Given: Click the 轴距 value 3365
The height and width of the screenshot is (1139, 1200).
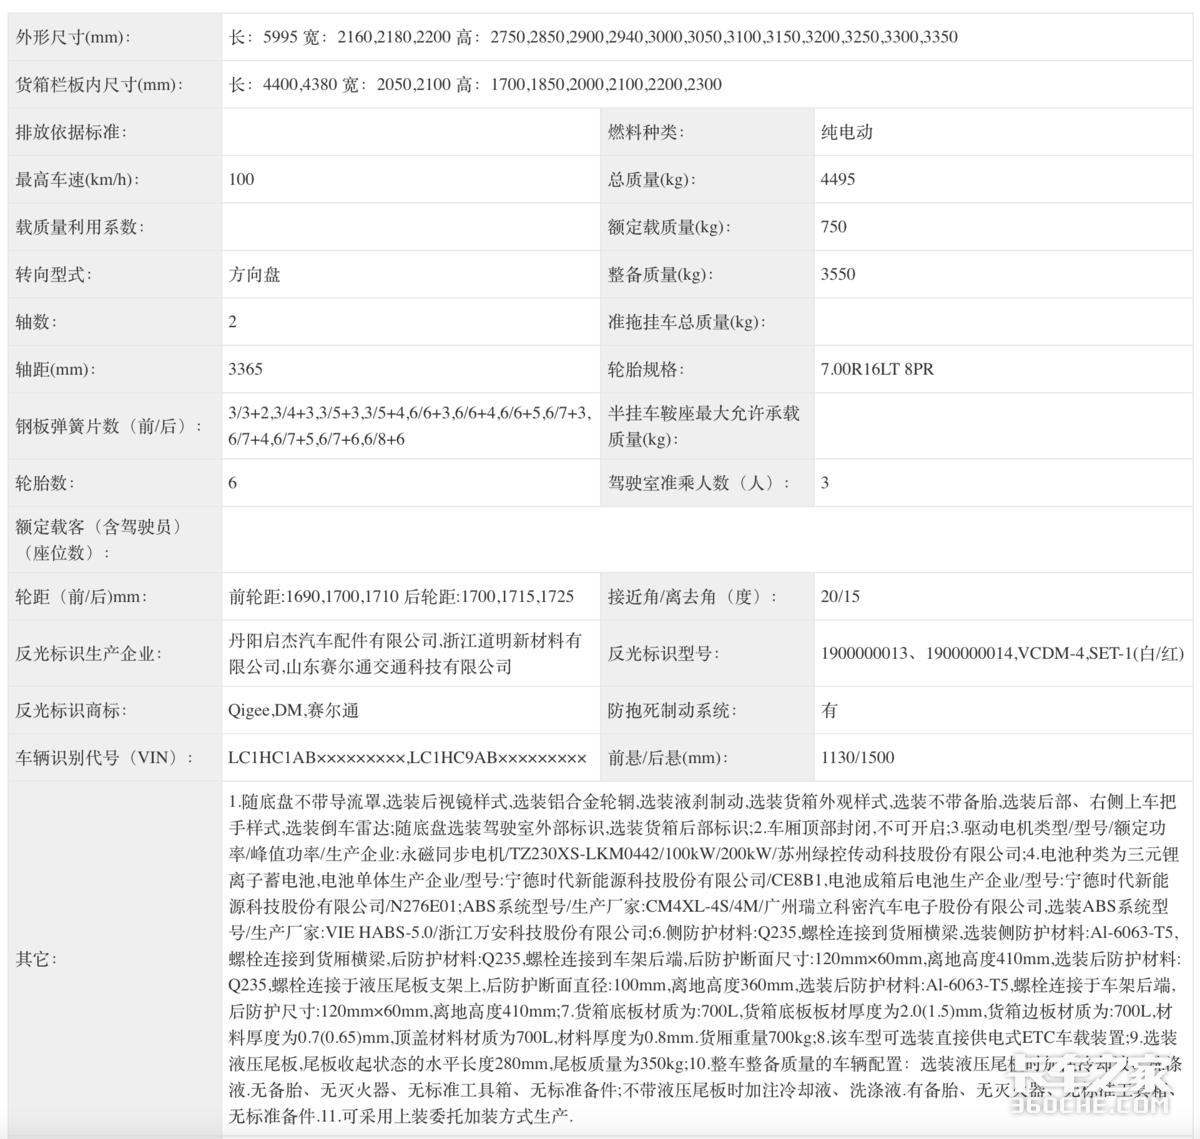Looking at the screenshot, I should point(246,369).
